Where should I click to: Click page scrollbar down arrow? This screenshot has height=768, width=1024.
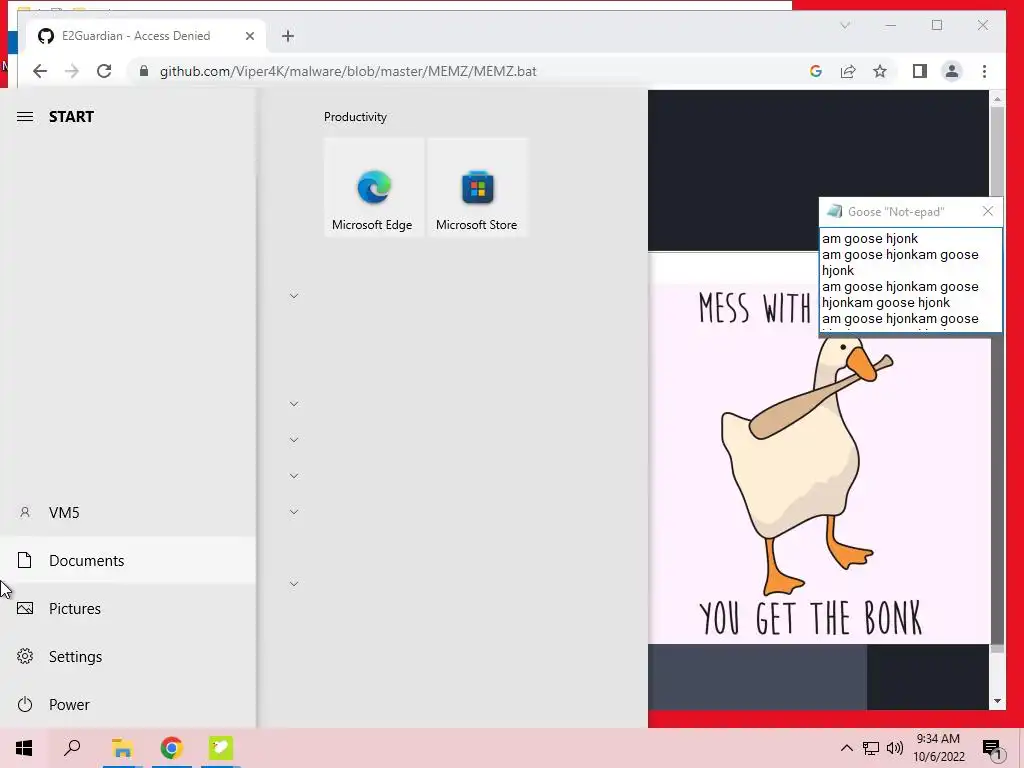pos(997,701)
